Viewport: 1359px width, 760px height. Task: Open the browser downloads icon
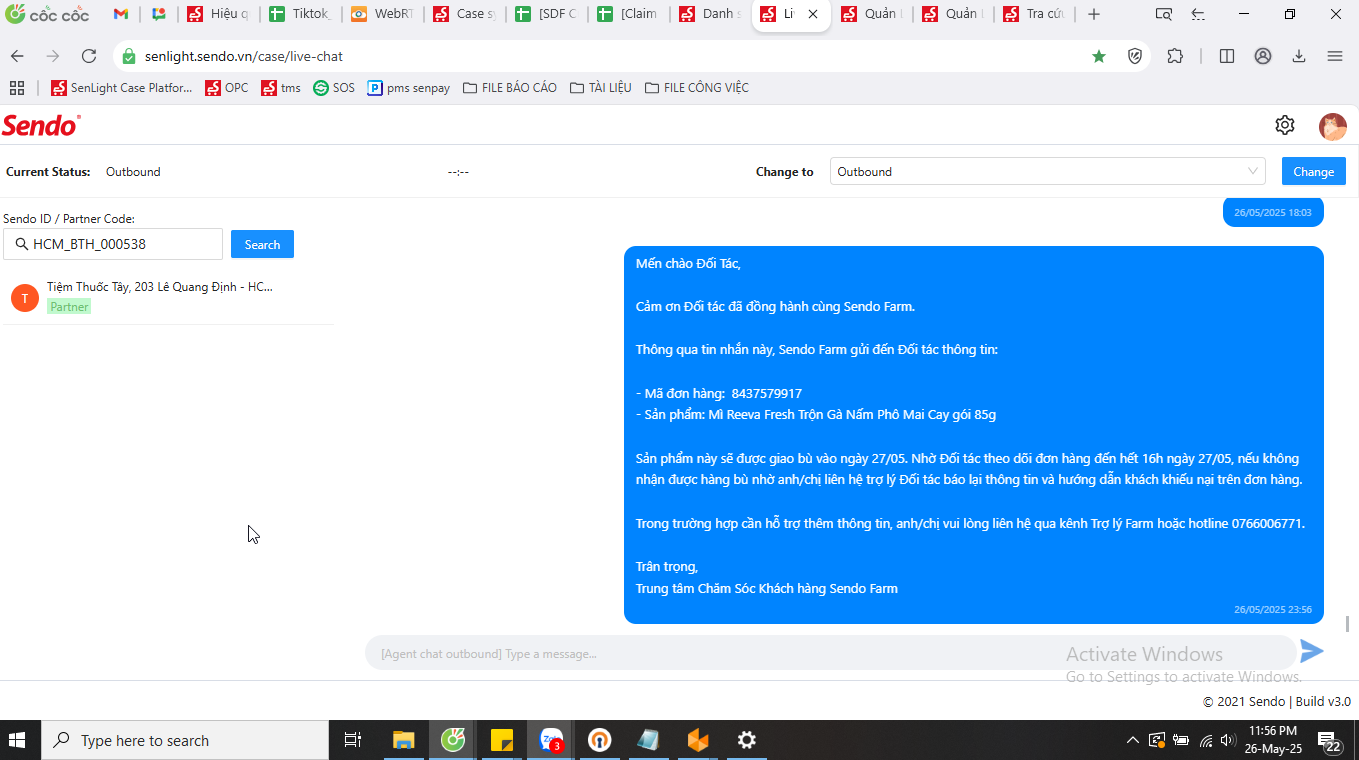click(1299, 56)
